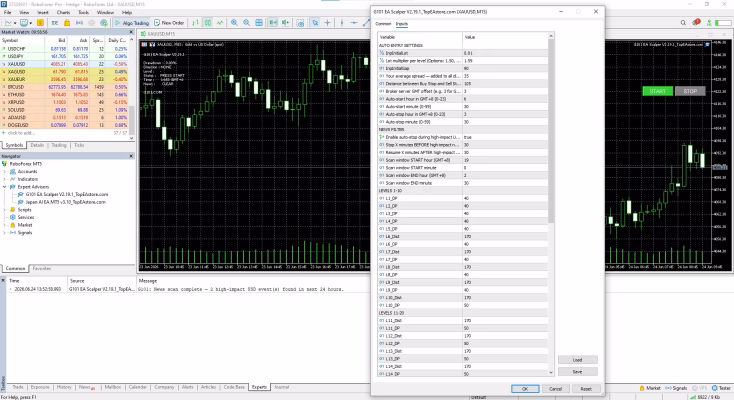This screenshot has width=734, height=400.
Task: Click the search magnifier icon in main toolbar
Action: coord(683,22)
